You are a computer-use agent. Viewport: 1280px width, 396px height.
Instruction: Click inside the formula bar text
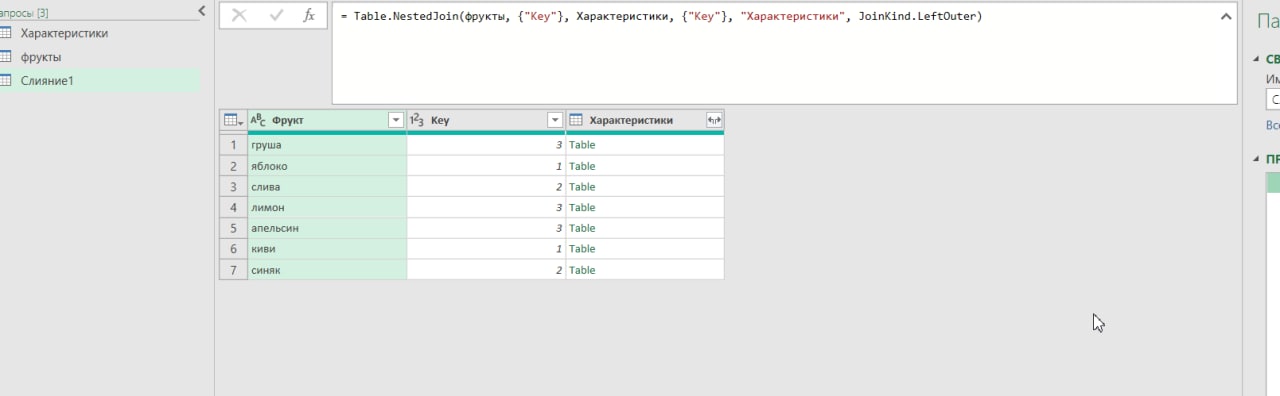pos(661,16)
